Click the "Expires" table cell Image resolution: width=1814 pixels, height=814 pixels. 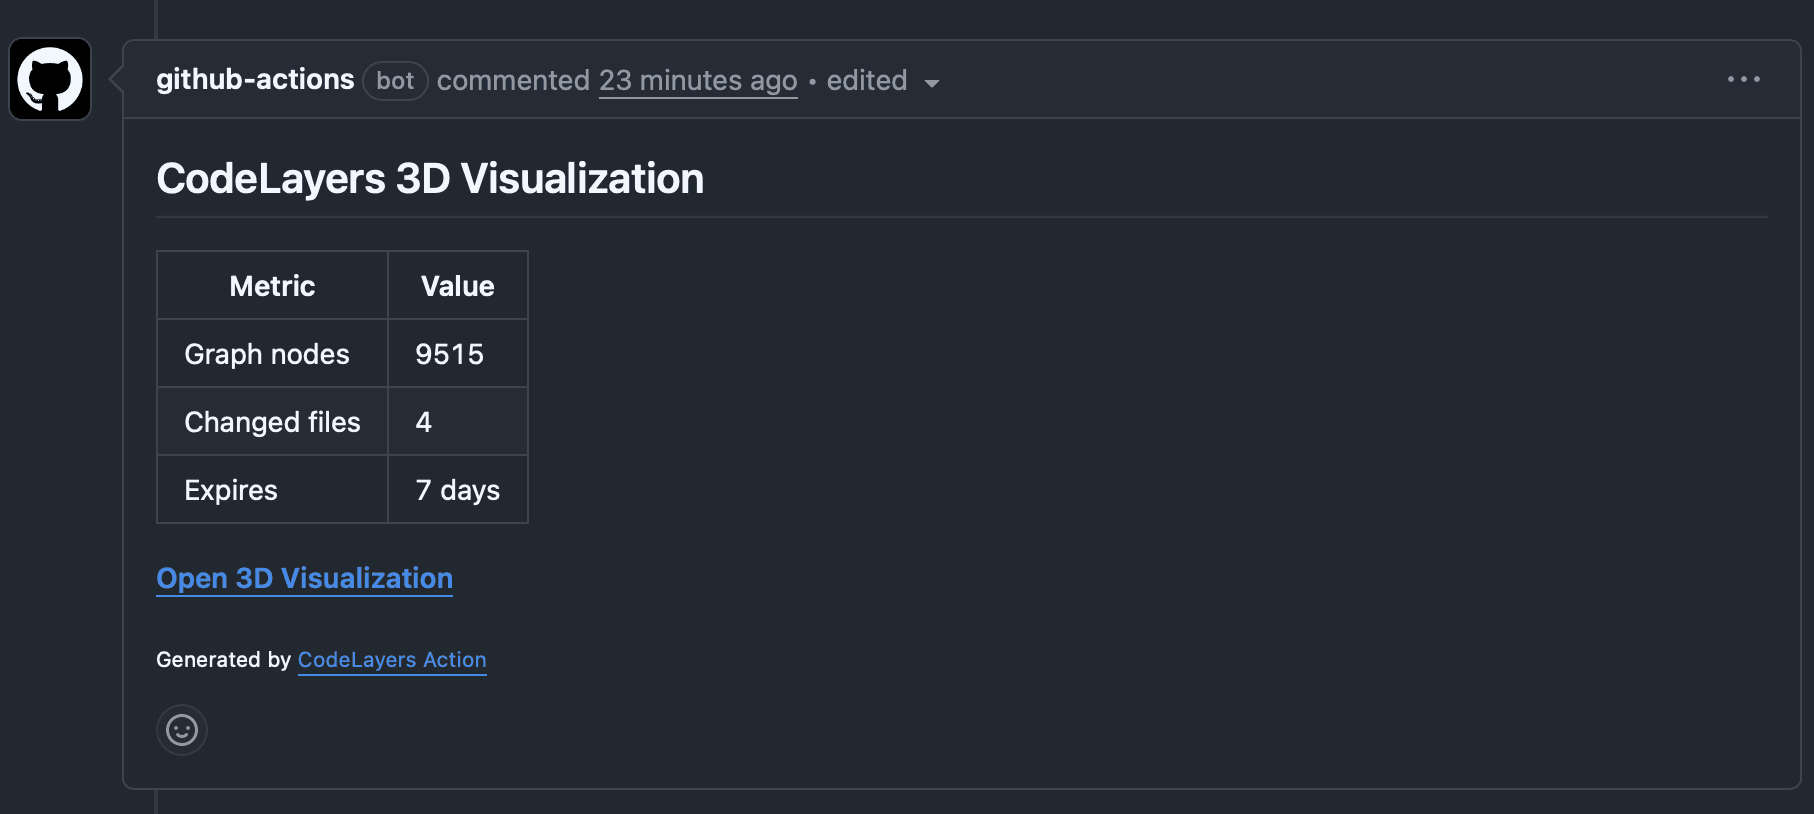[230, 489]
